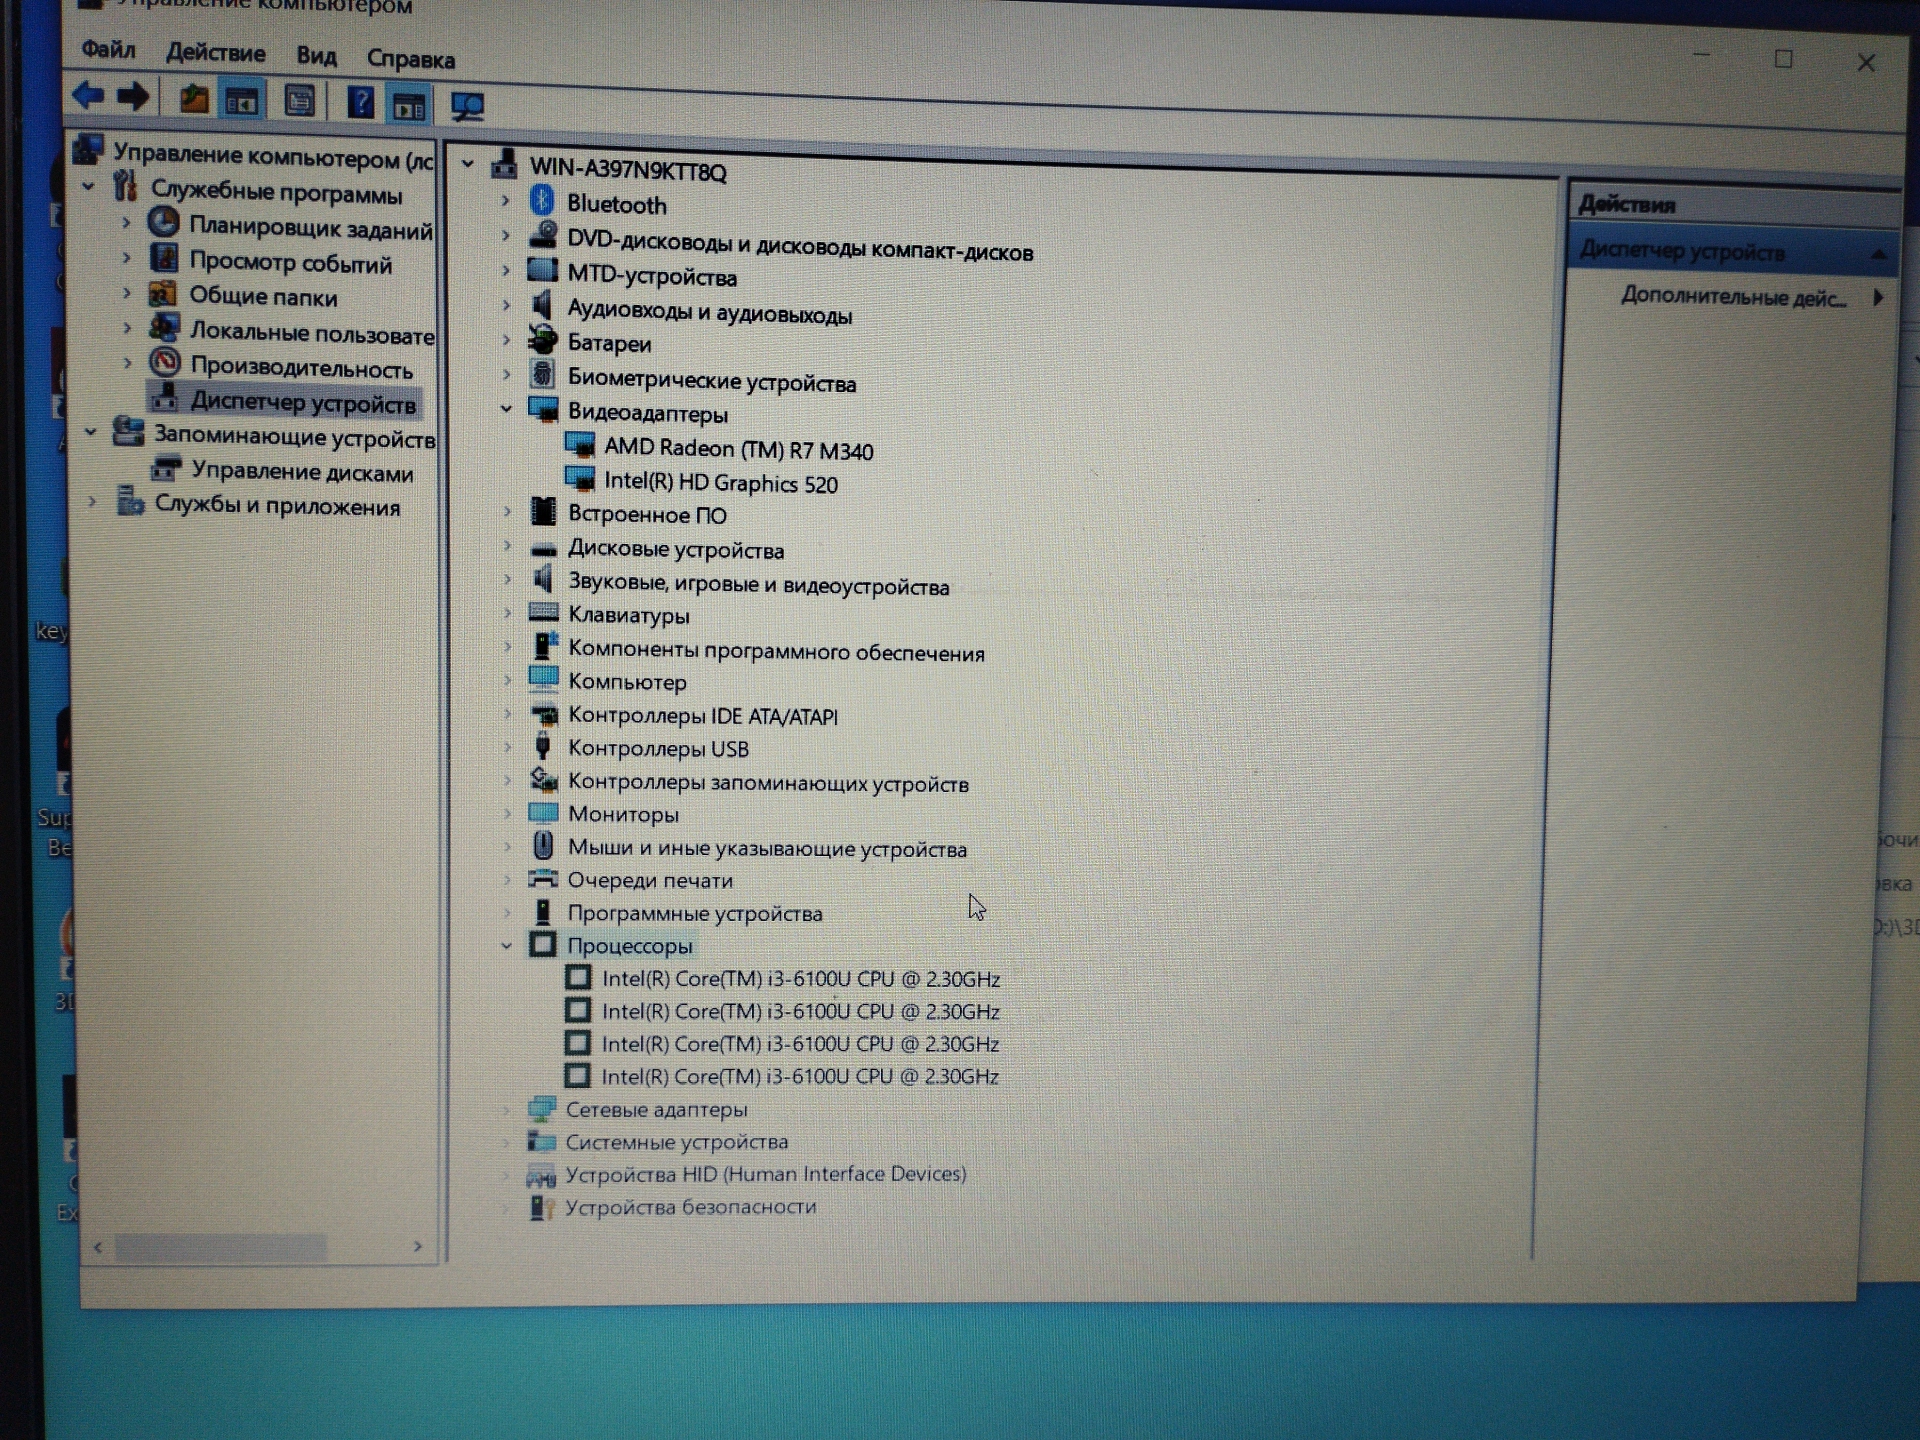Select the first Intel Core i3-6100U processor entry
Image resolution: width=1920 pixels, height=1440 pixels.
coord(800,979)
